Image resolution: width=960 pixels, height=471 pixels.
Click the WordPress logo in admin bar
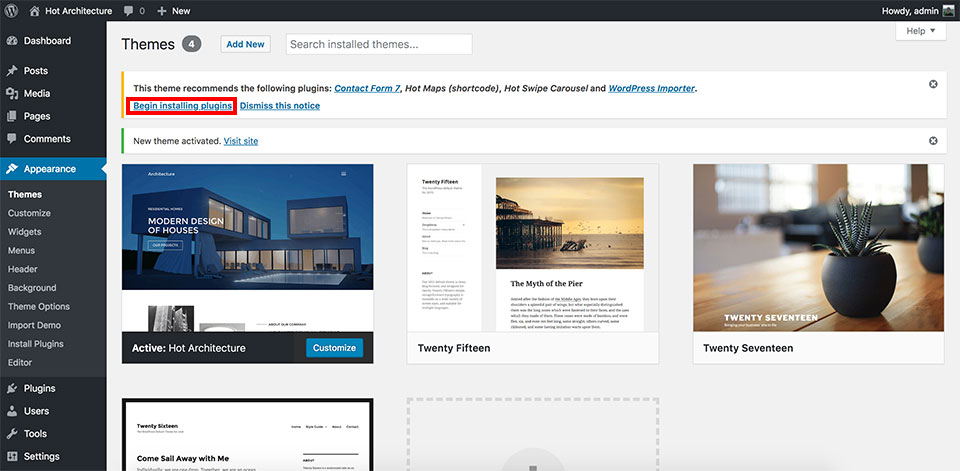[11, 10]
